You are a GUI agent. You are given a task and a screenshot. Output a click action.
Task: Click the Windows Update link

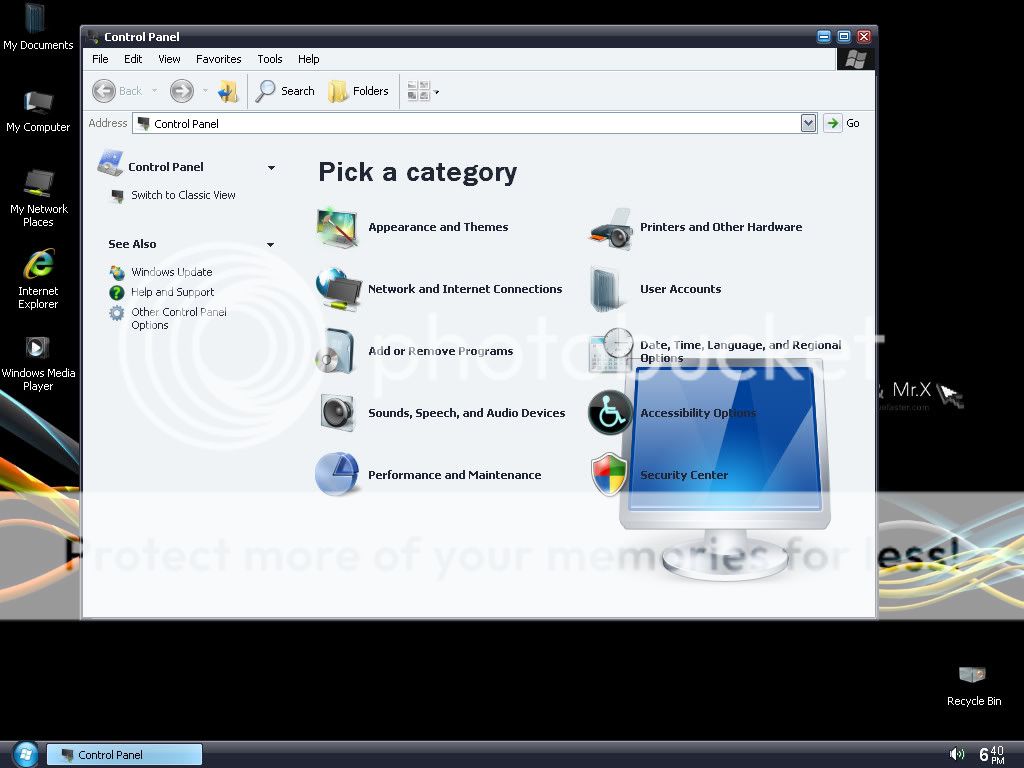[x=171, y=272]
